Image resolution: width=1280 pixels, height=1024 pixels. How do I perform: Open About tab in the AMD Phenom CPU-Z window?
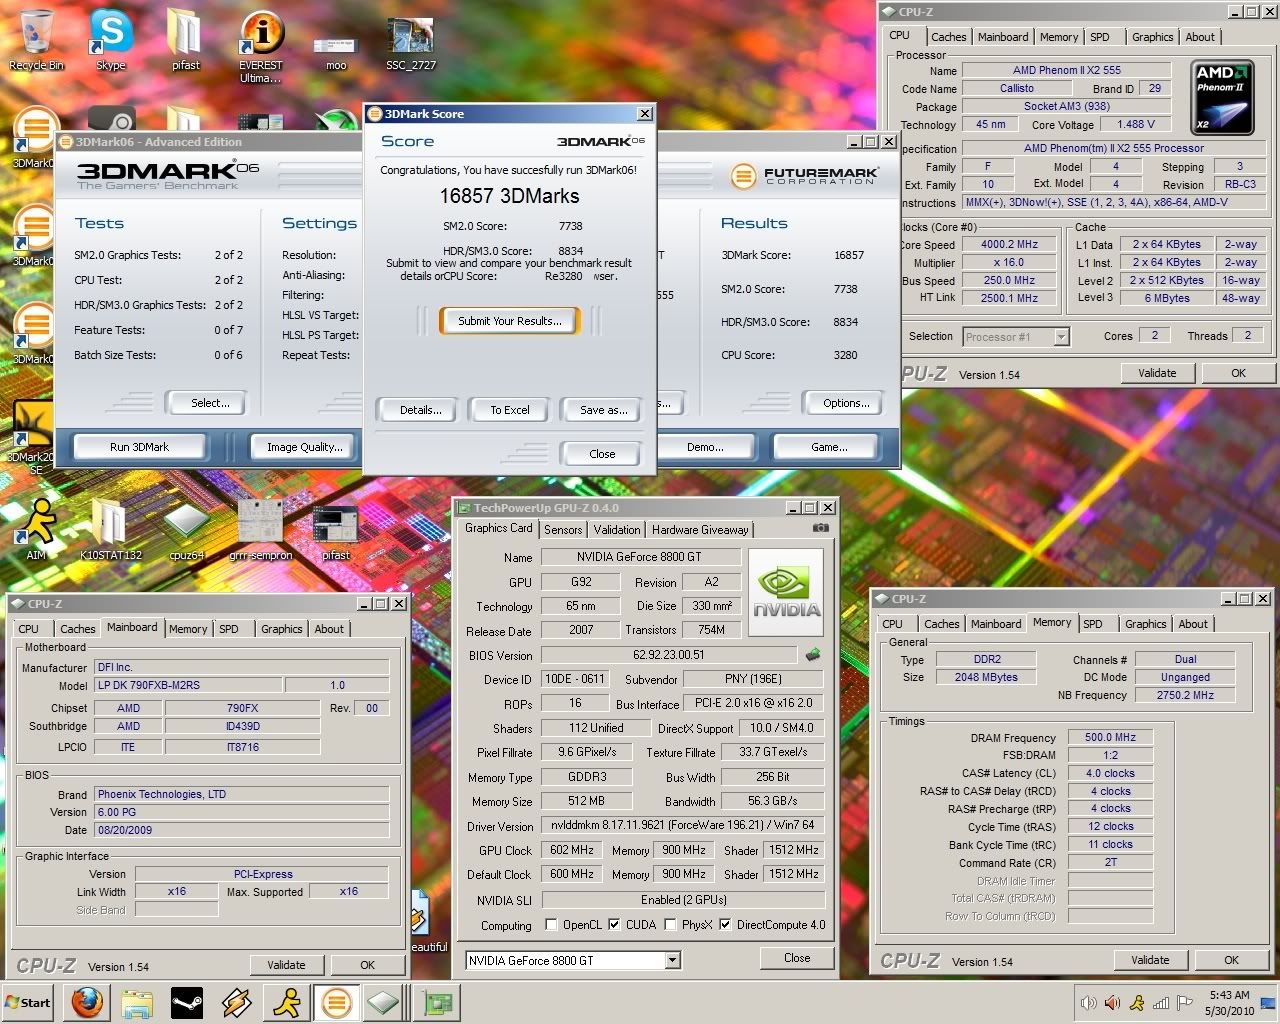coord(1200,37)
